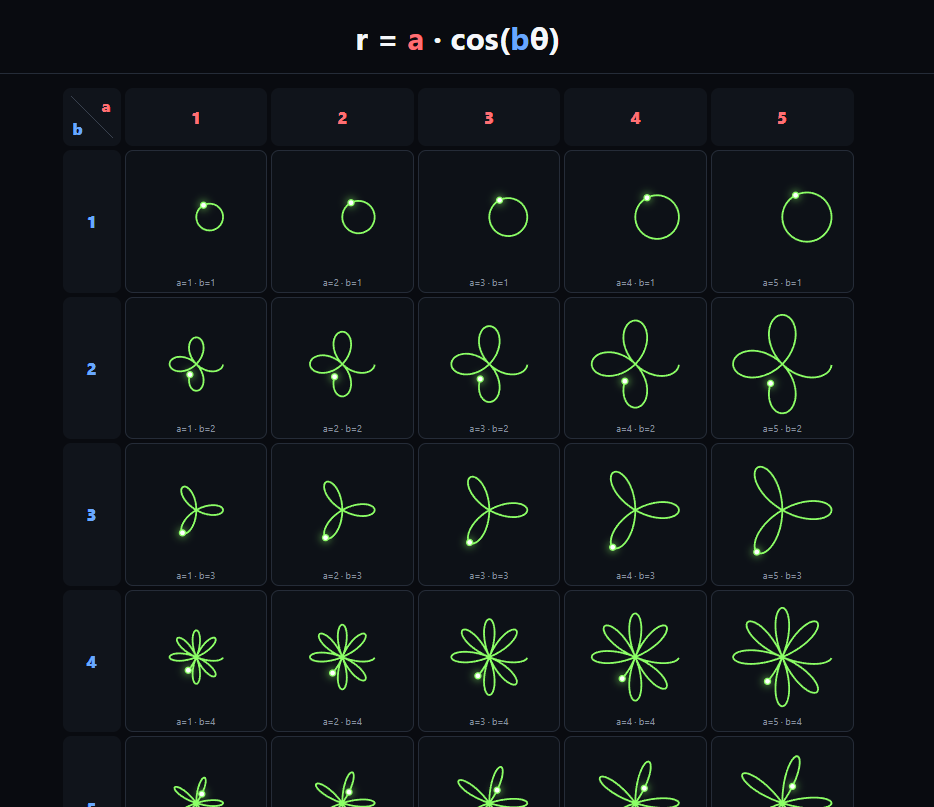Click the formula title r = a · cos(bθ)

[x=457, y=40]
